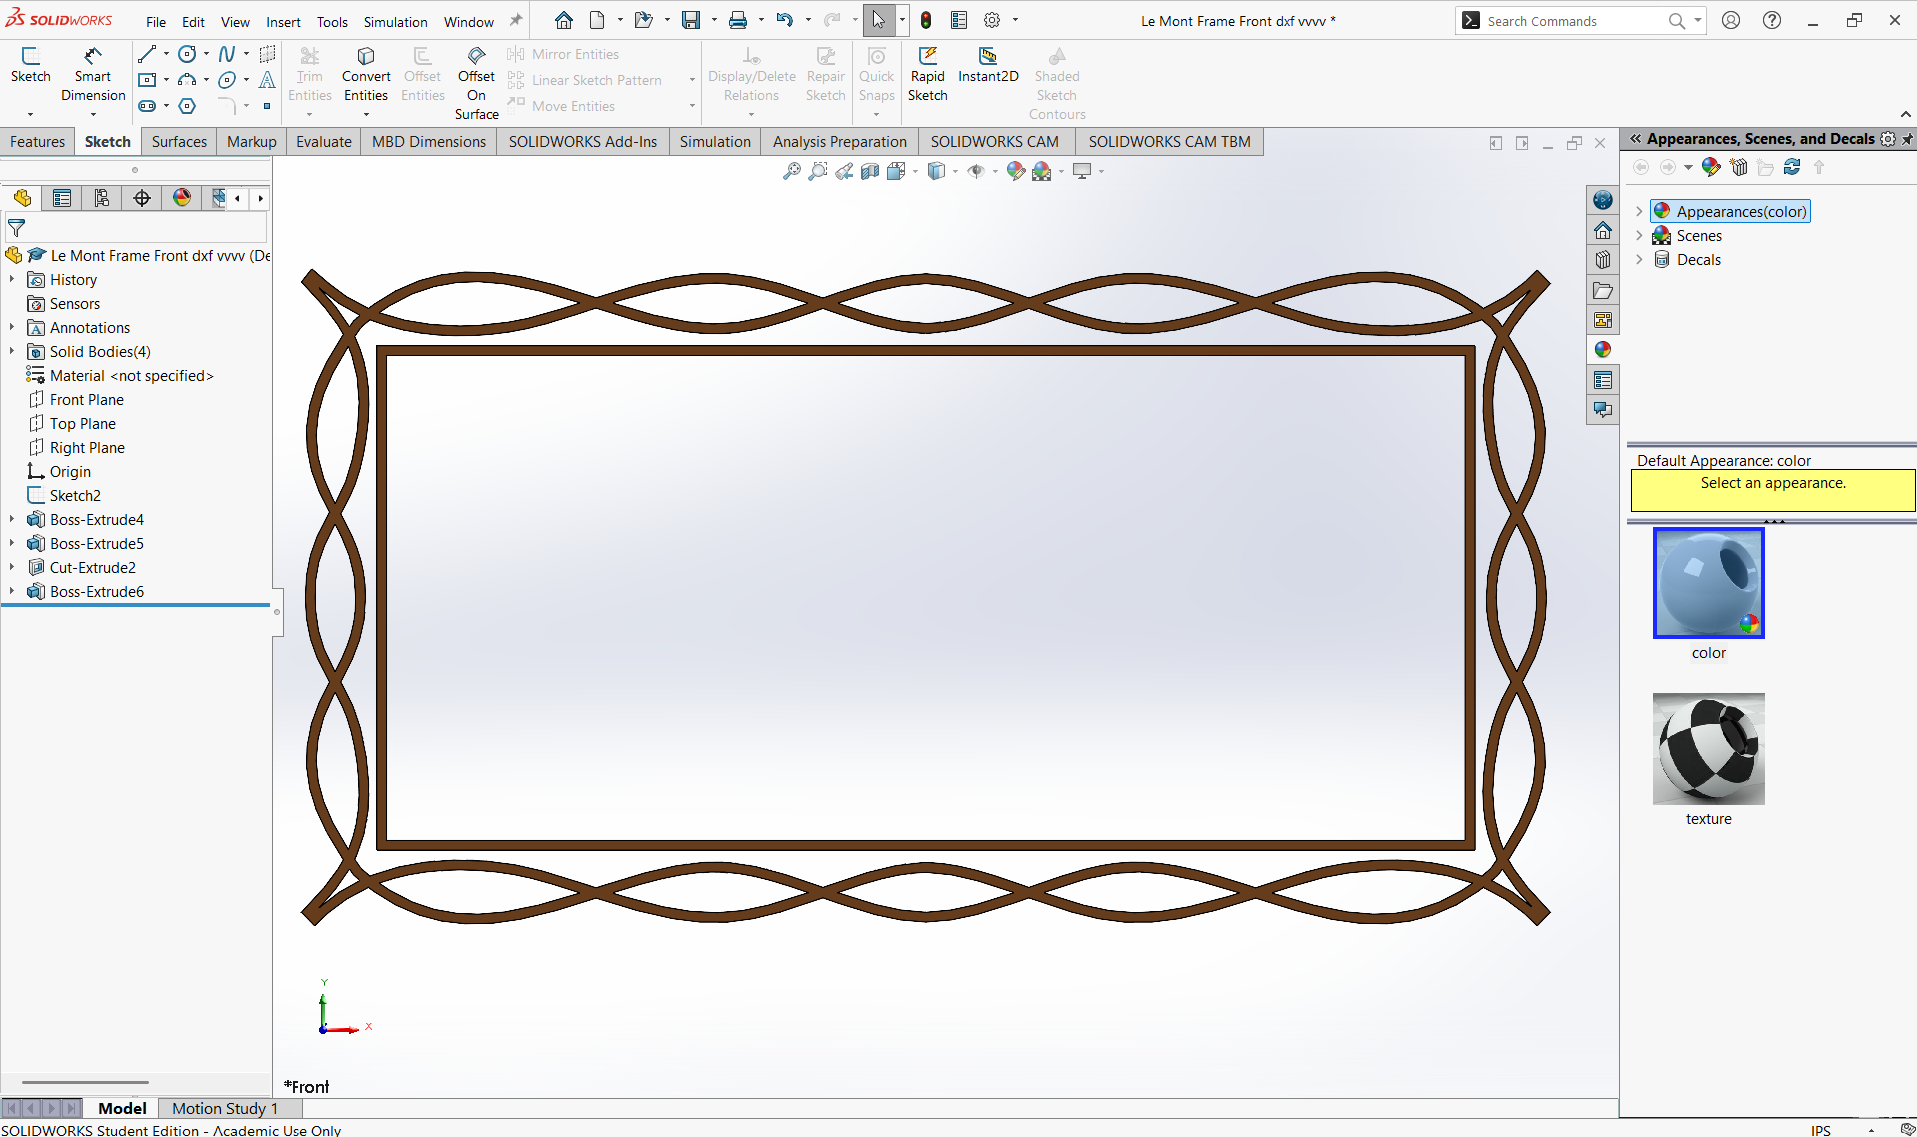Screen dimensions: 1917x1137
Task: Click Convert Entities
Action: (366, 75)
